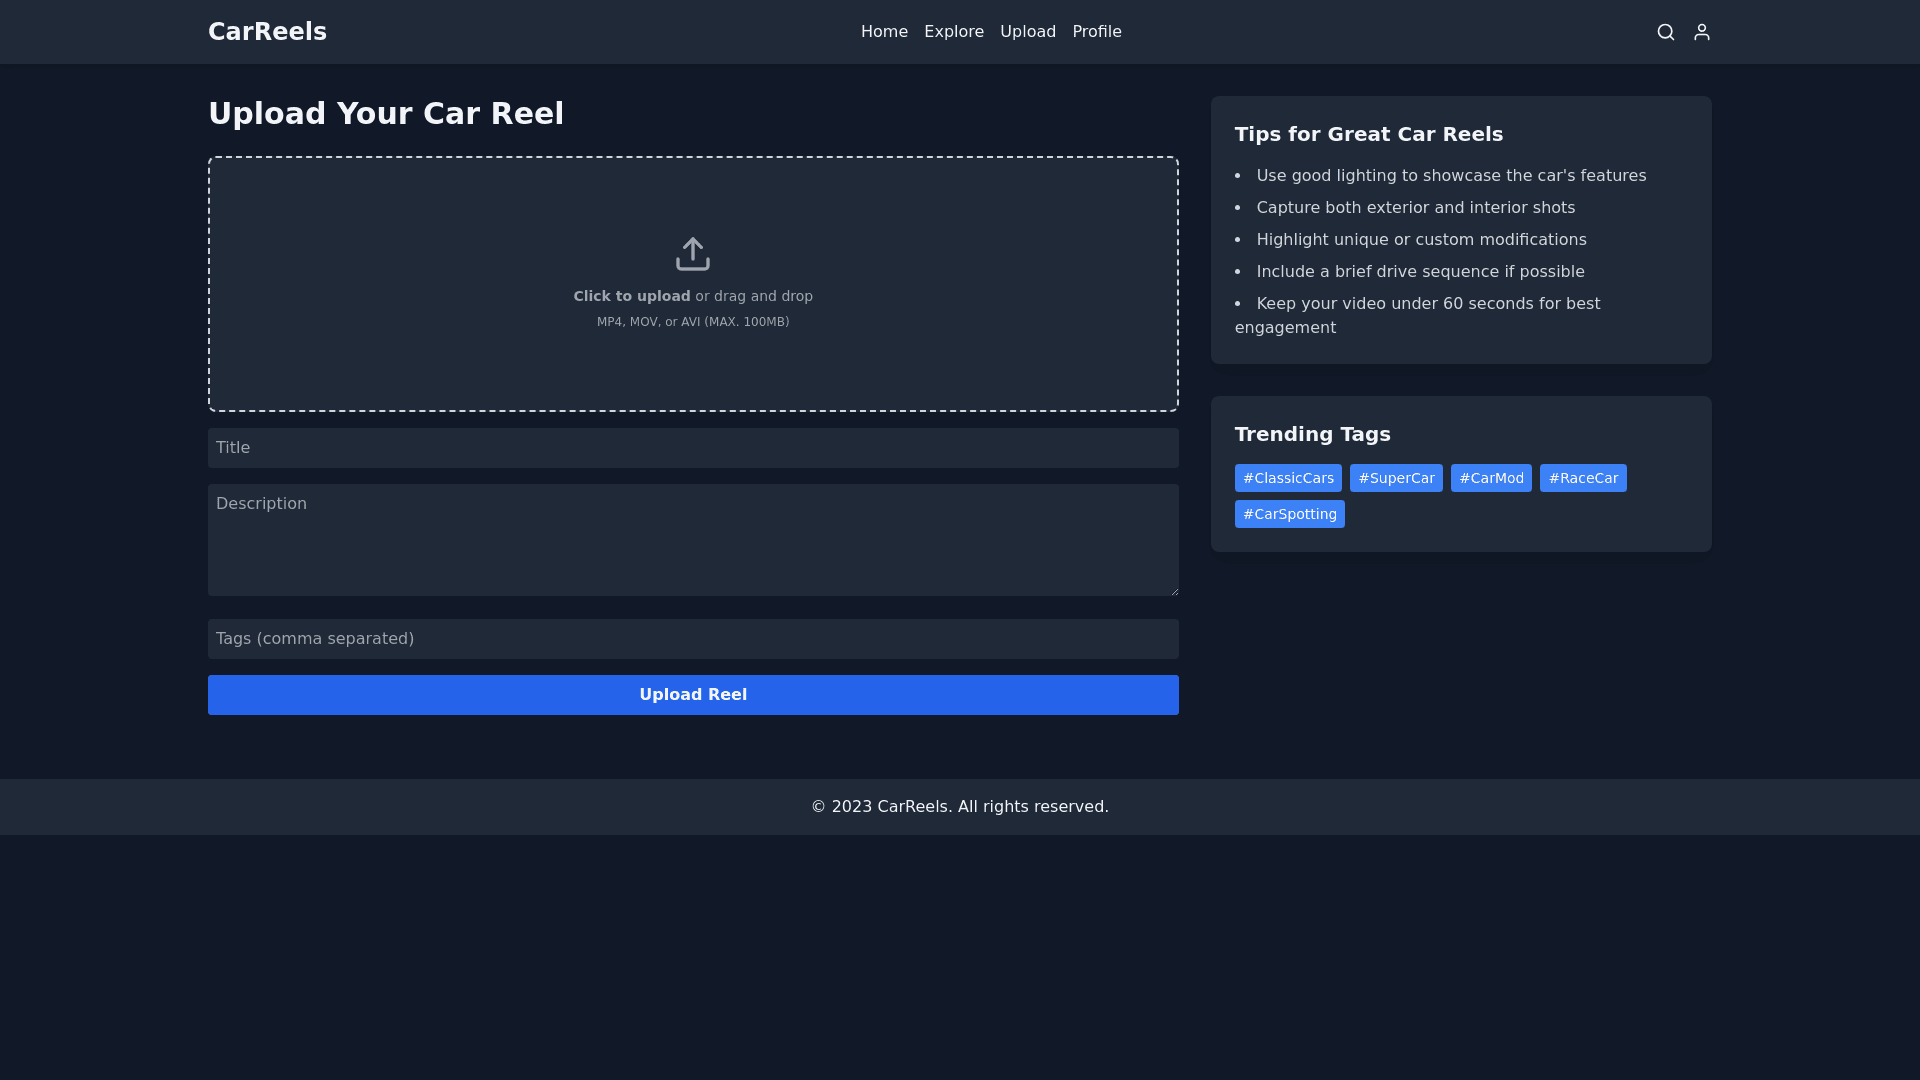Select the #ClassicCars trending tag

coord(1287,478)
